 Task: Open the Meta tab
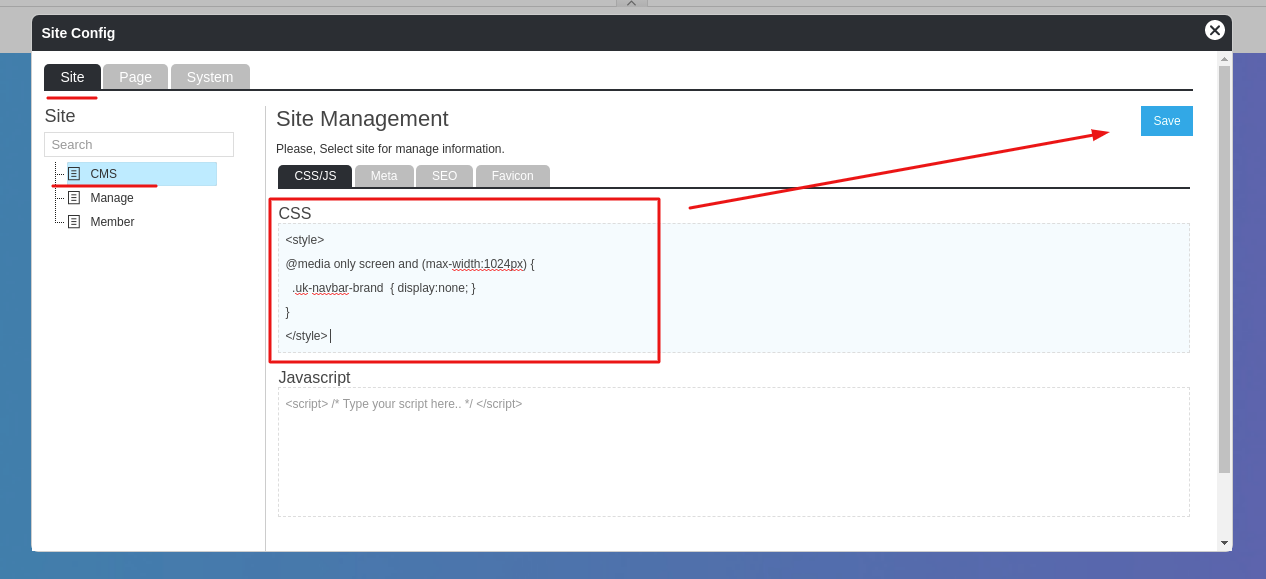tap(384, 176)
